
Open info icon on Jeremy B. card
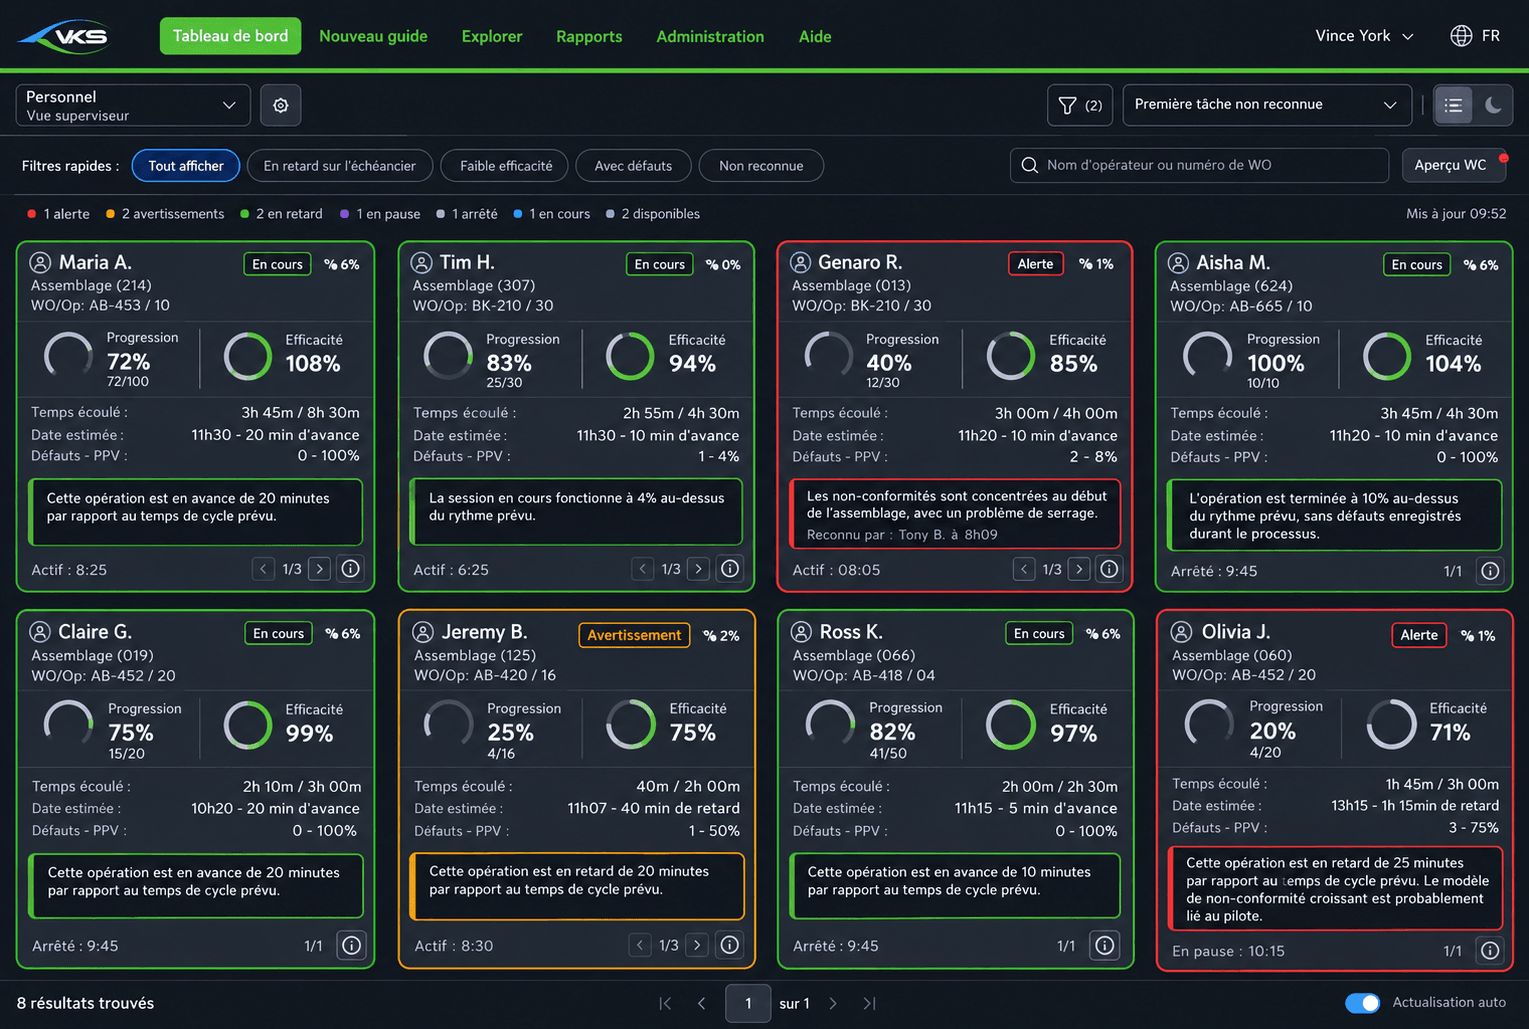tap(730, 945)
